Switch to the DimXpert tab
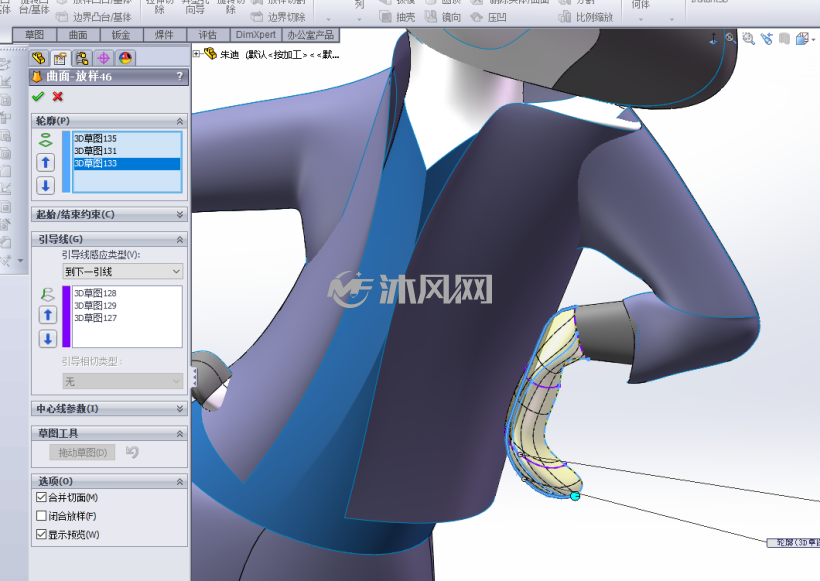 pyautogui.click(x=256, y=35)
